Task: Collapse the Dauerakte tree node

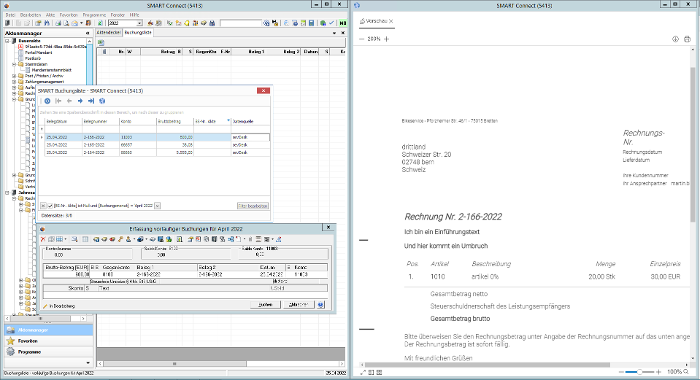Action: pos(8,41)
